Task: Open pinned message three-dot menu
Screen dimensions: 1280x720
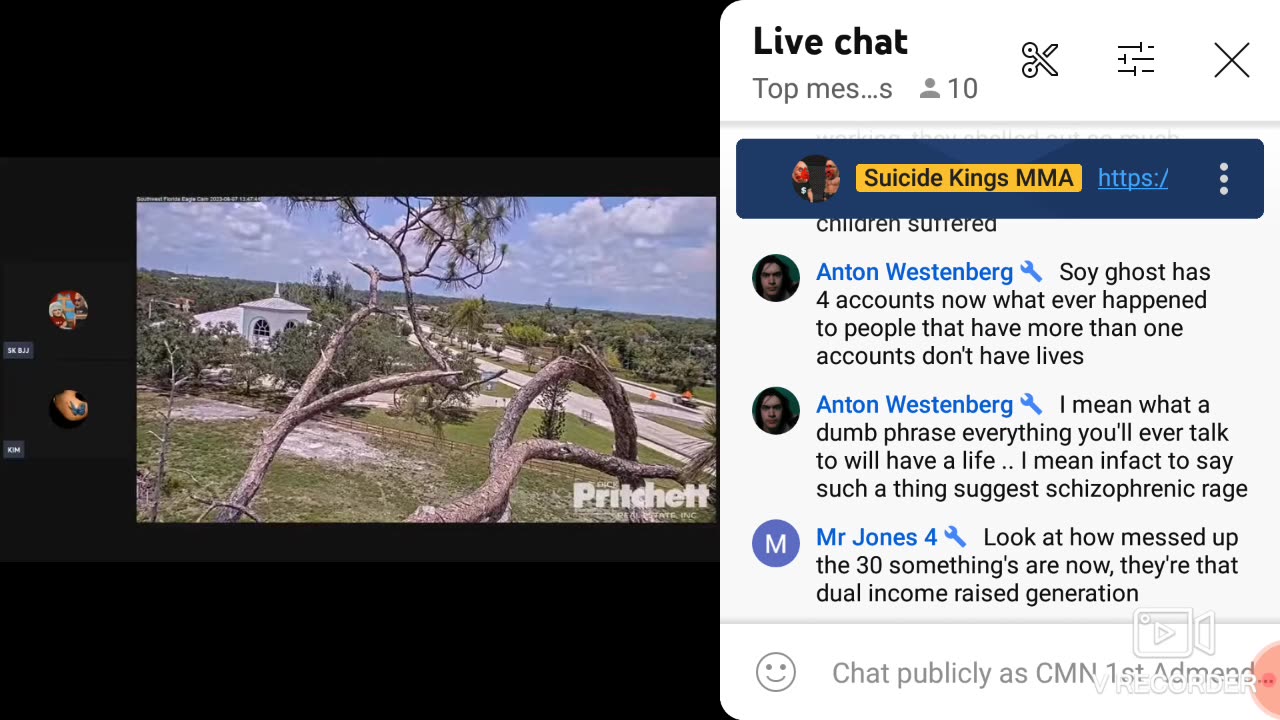Action: click(x=1223, y=179)
